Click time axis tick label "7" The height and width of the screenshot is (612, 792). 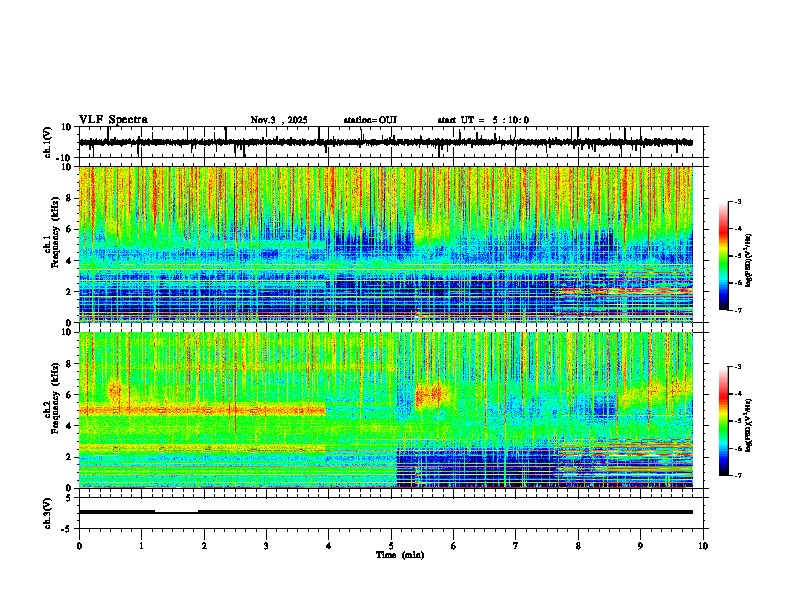[x=516, y=546]
